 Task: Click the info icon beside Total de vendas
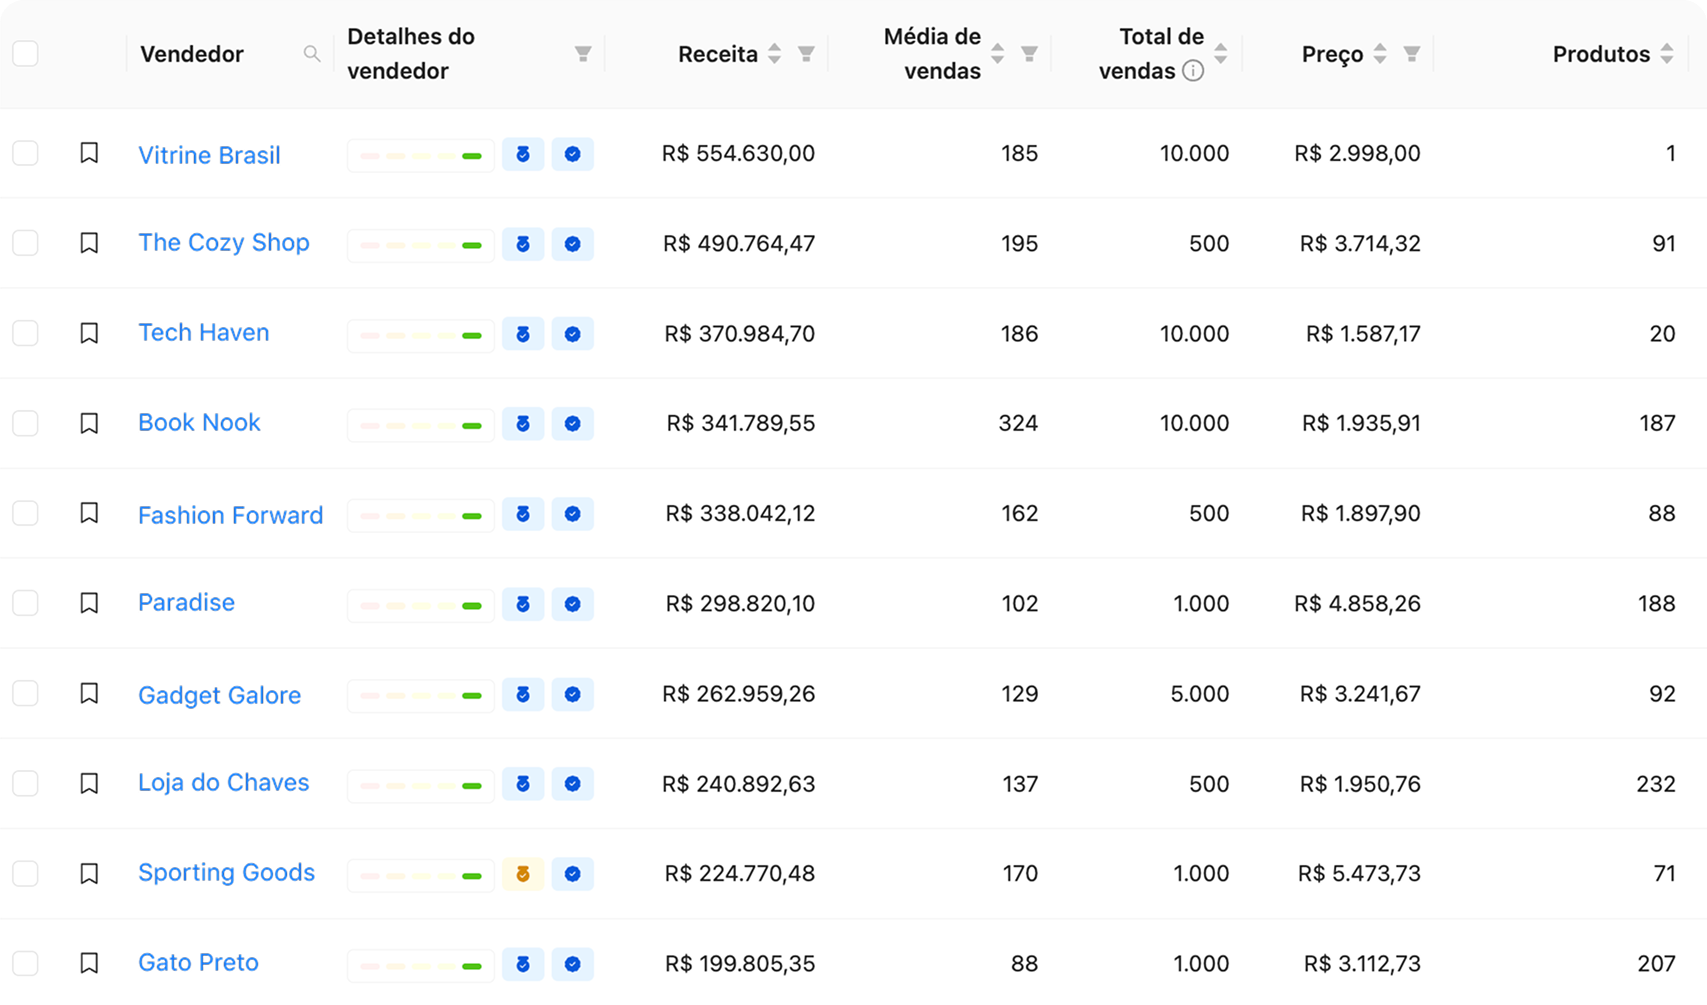tap(1192, 71)
